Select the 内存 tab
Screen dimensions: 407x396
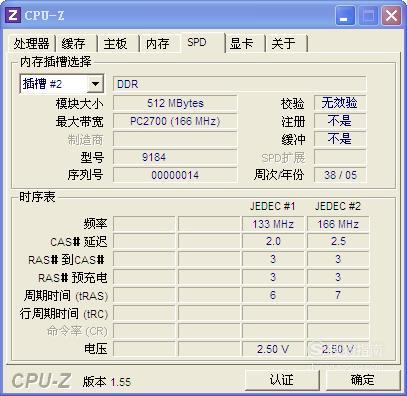tap(159, 44)
